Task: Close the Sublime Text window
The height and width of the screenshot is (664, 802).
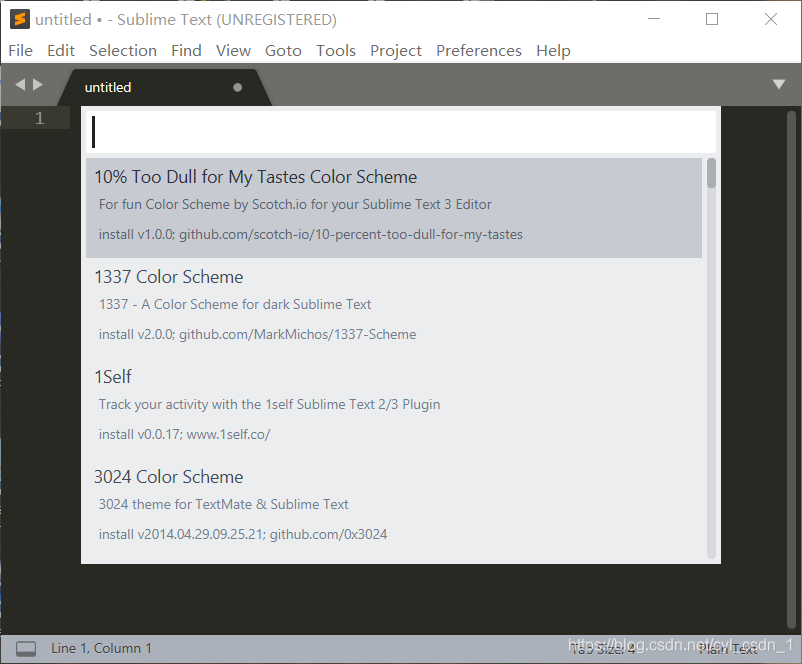Action: (771, 19)
